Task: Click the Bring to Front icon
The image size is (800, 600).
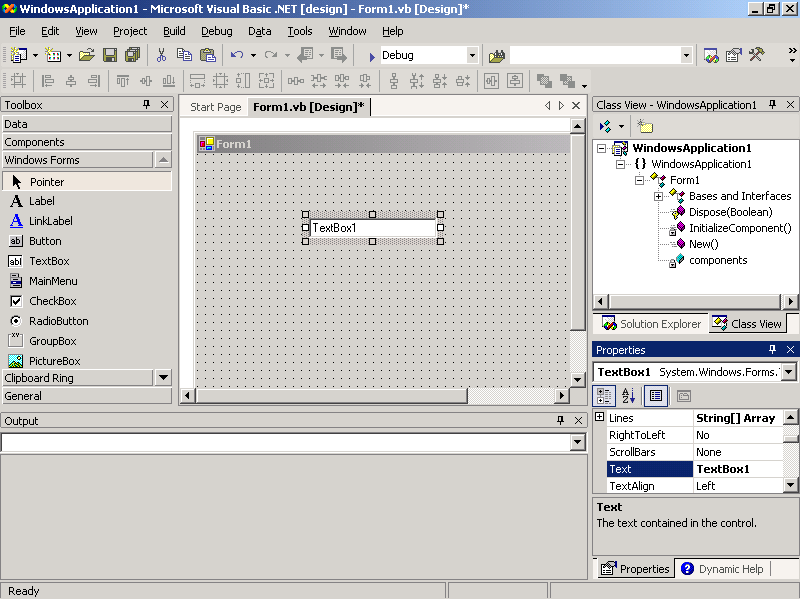Action: pos(544,81)
